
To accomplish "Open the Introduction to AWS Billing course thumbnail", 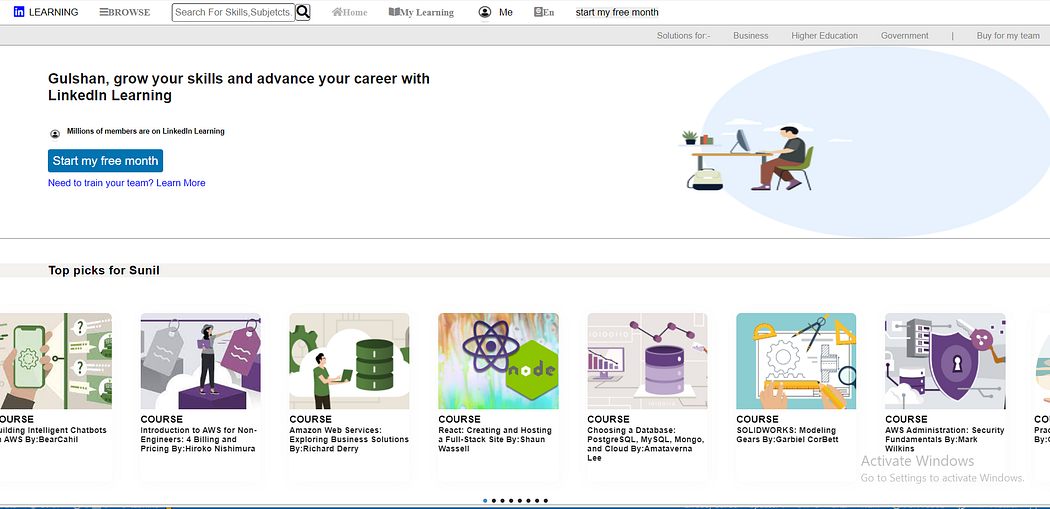I will tap(200, 361).
